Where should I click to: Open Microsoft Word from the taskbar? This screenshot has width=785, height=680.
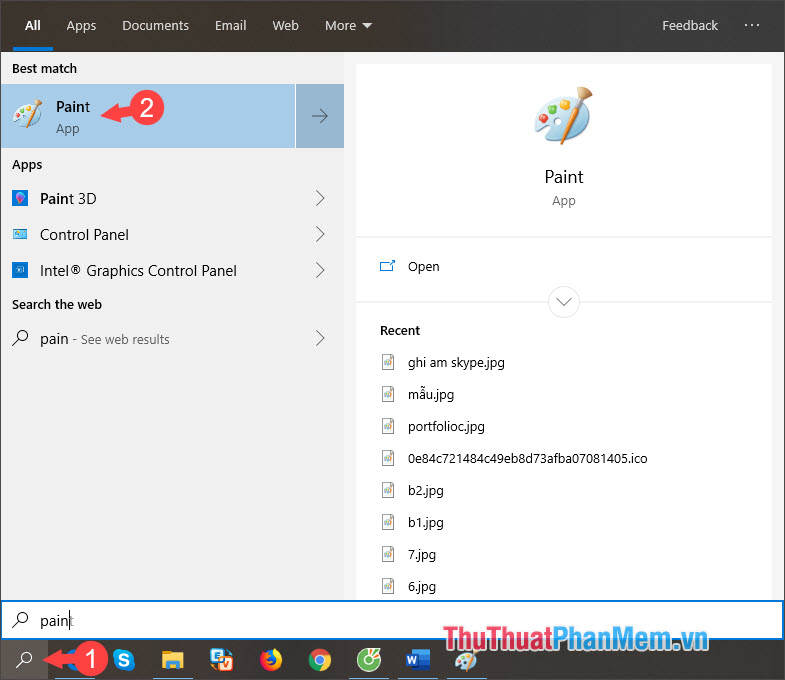click(418, 660)
